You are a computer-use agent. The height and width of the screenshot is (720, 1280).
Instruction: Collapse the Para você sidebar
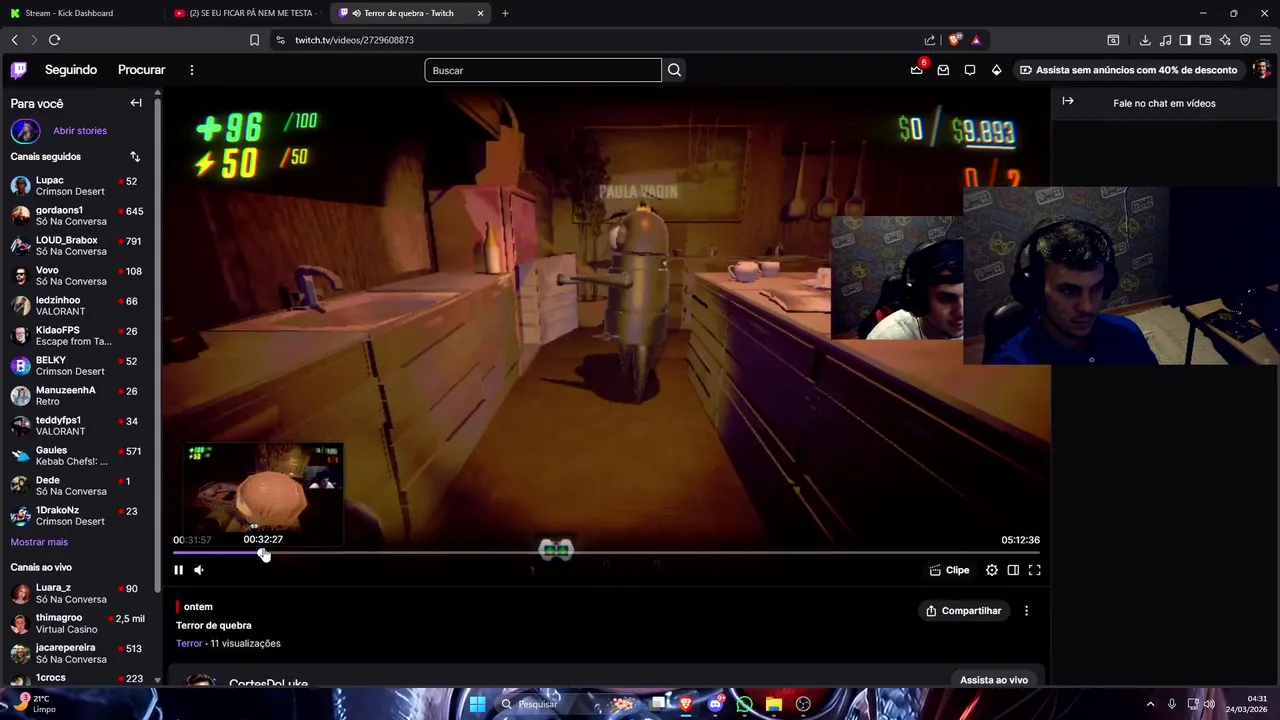point(136,103)
